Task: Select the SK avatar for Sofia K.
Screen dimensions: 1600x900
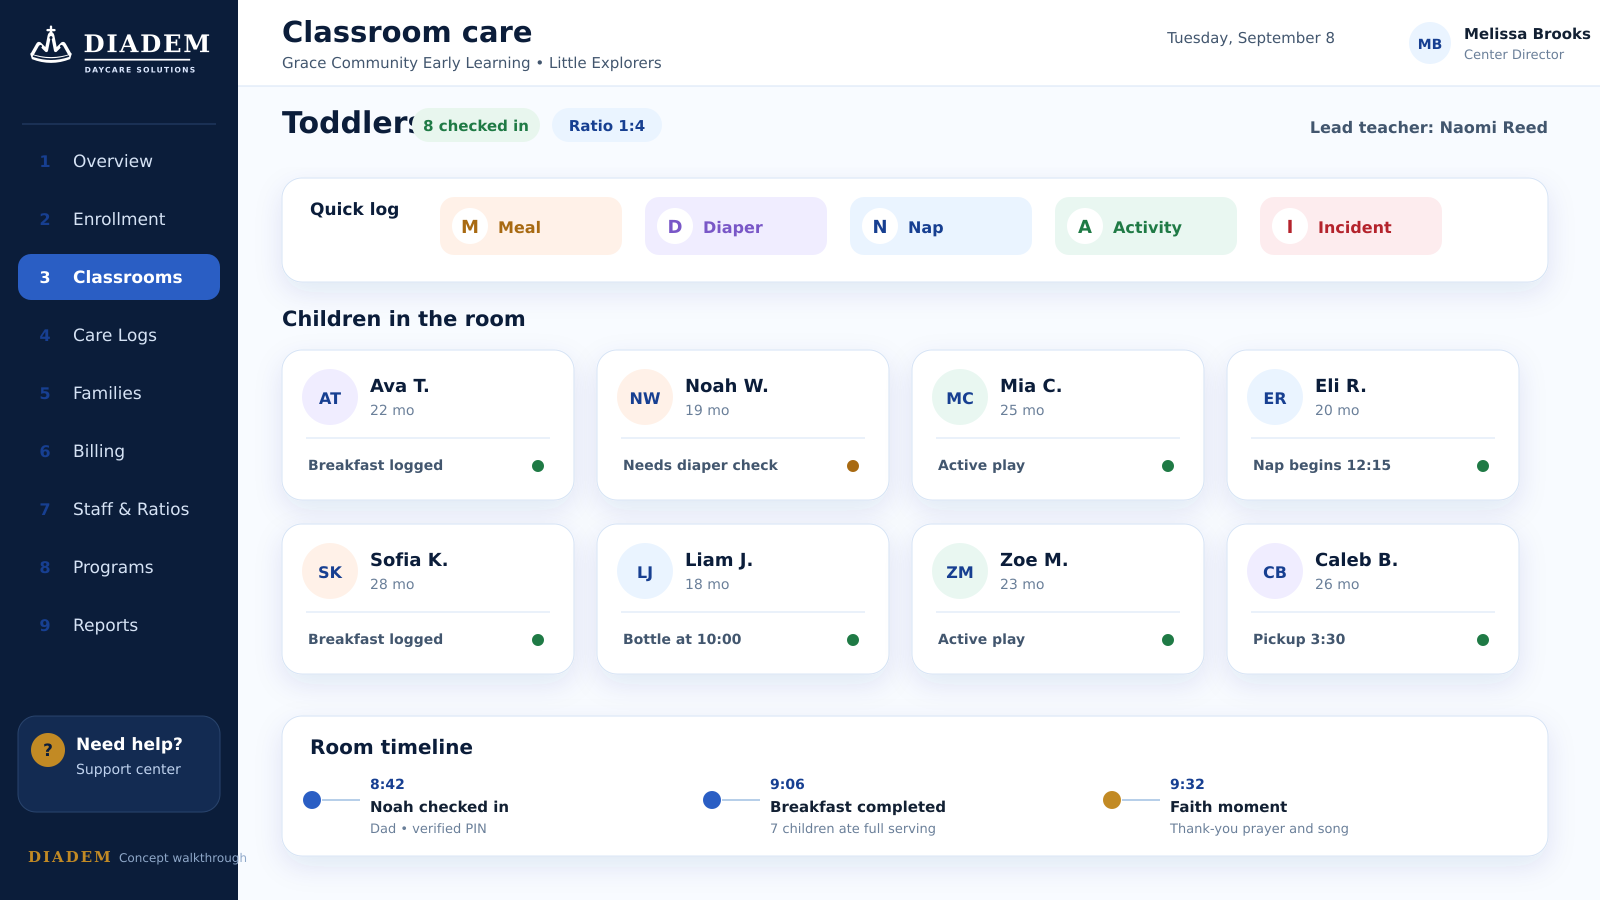Action: [x=330, y=571]
